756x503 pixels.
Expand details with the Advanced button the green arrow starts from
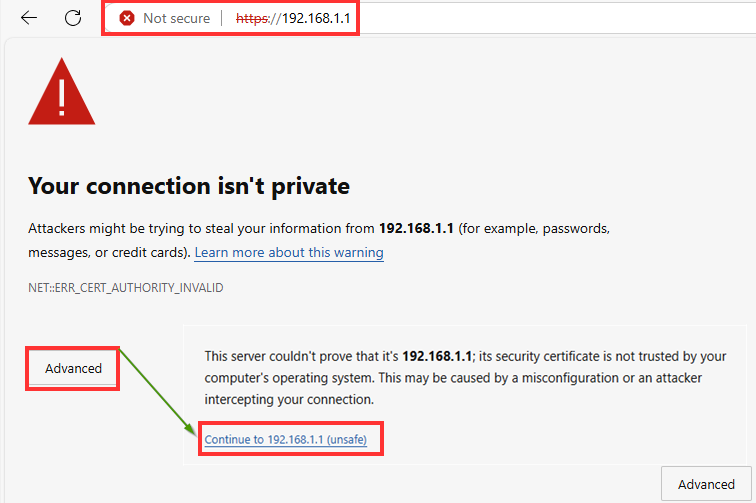[x=74, y=368]
